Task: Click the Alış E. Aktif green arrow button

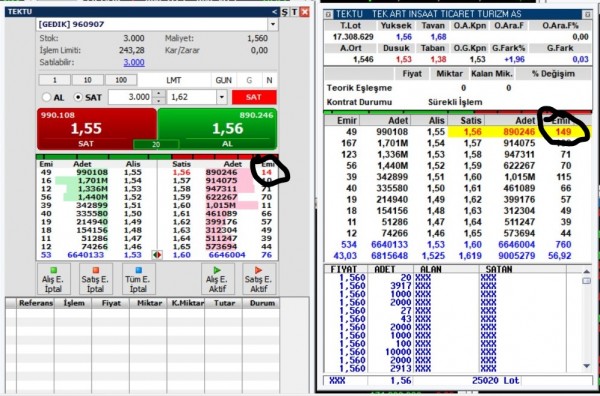Action: coord(218,279)
